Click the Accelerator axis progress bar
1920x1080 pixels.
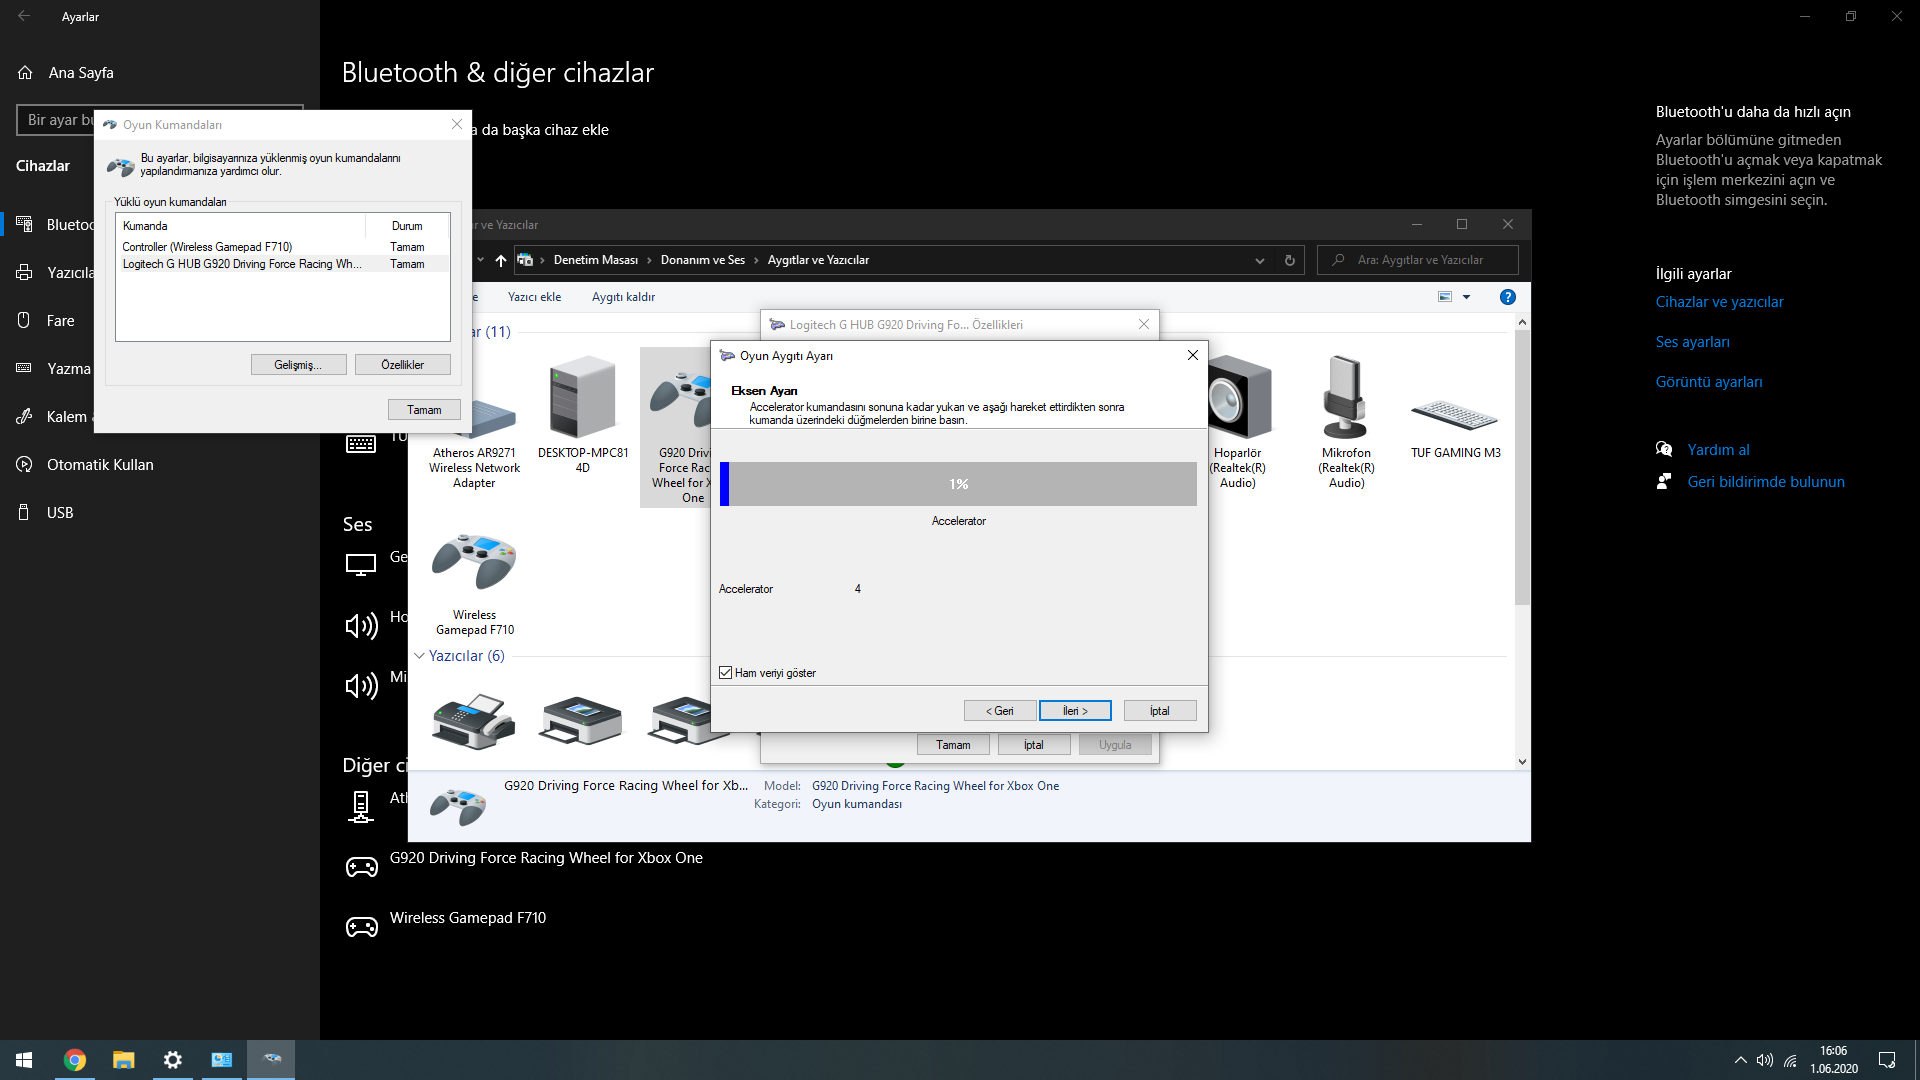[x=958, y=484]
